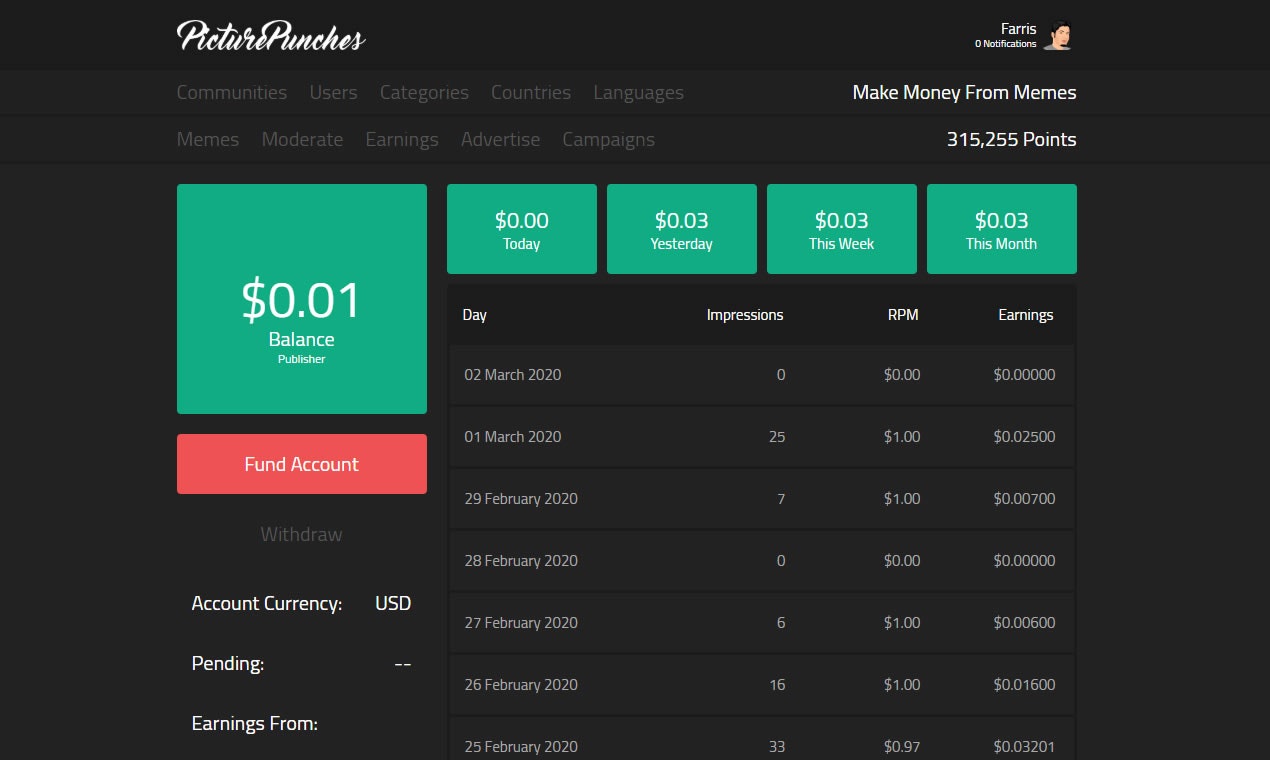Click the This Week earnings card

click(x=842, y=229)
